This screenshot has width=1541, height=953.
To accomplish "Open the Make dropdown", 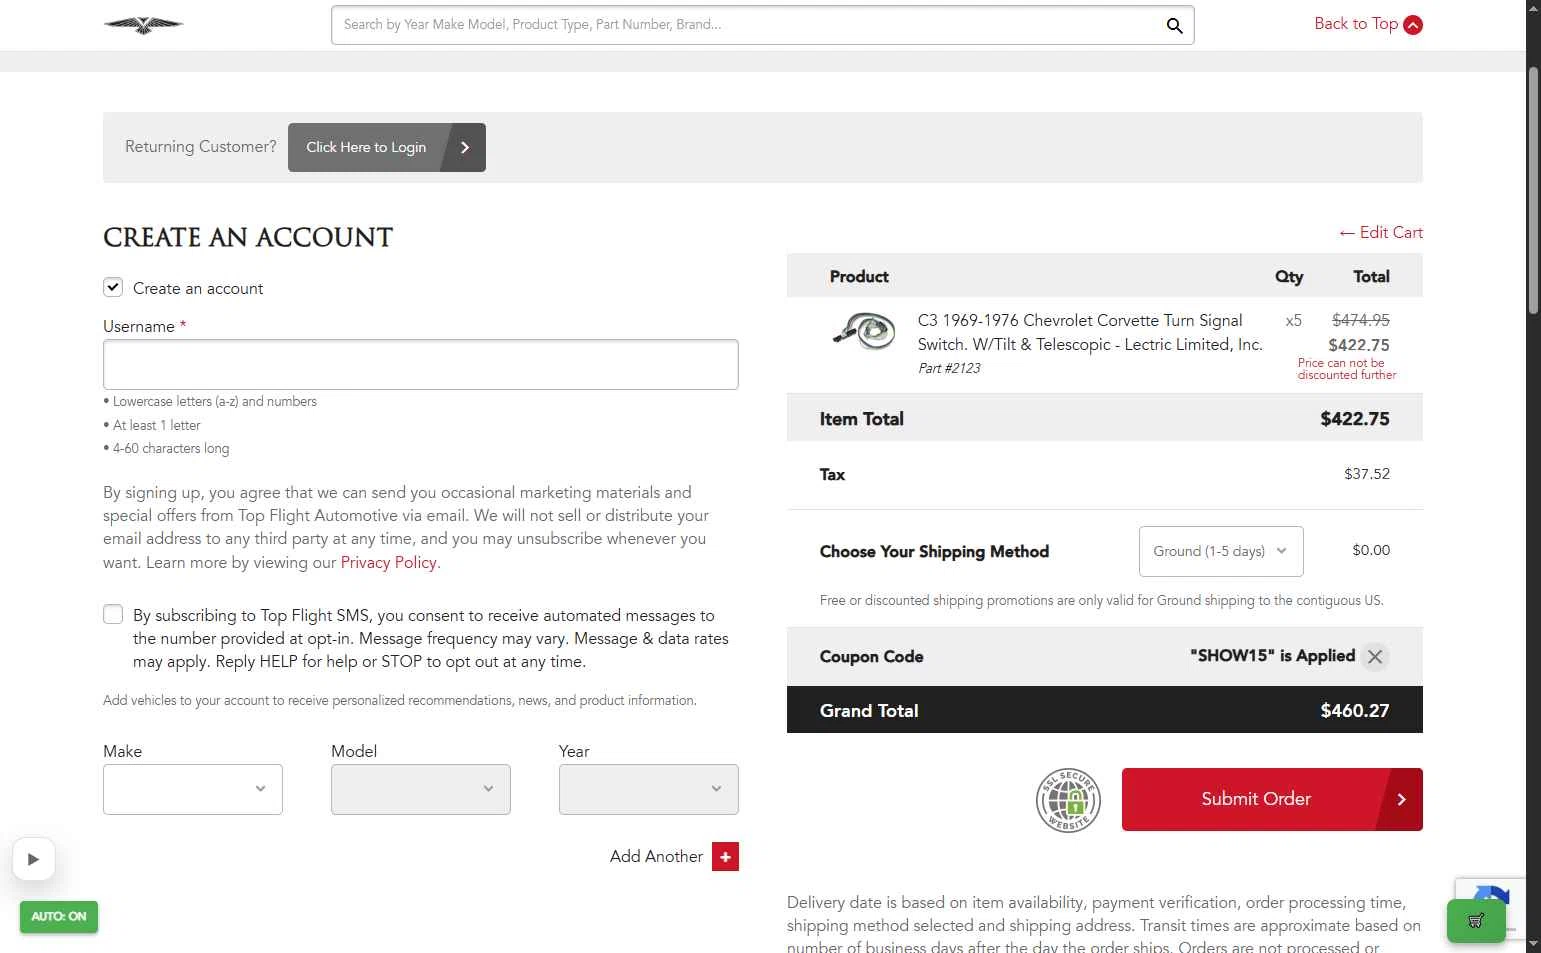I will coord(193,789).
